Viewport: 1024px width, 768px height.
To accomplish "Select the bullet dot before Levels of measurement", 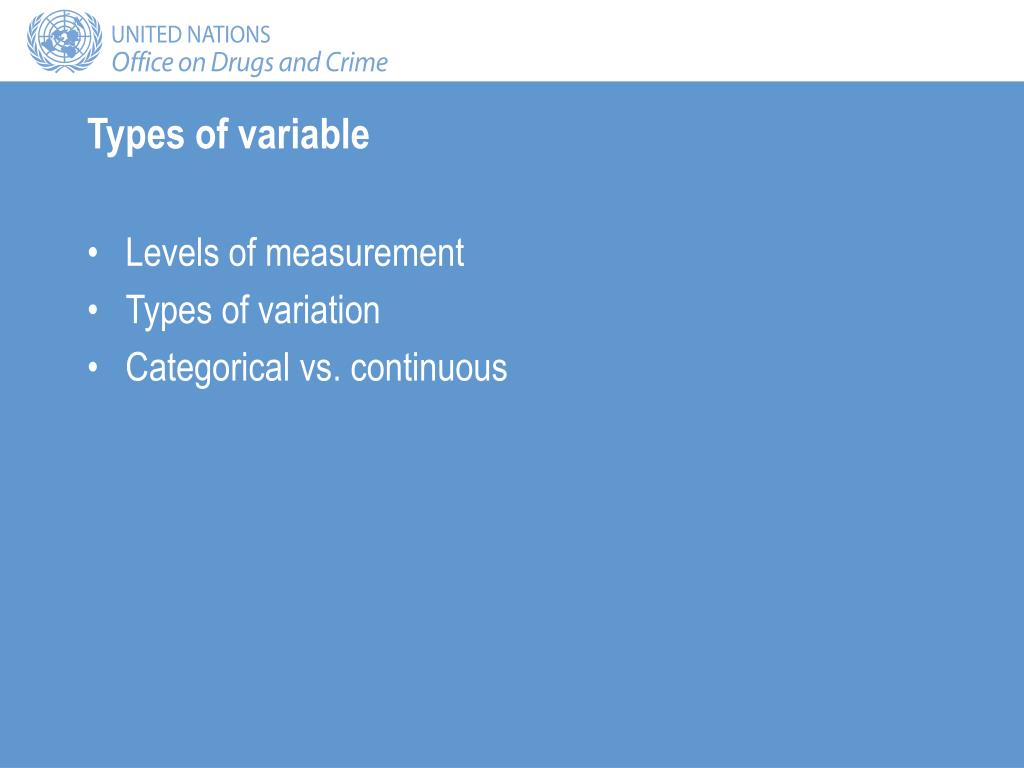I will click(x=93, y=253).
